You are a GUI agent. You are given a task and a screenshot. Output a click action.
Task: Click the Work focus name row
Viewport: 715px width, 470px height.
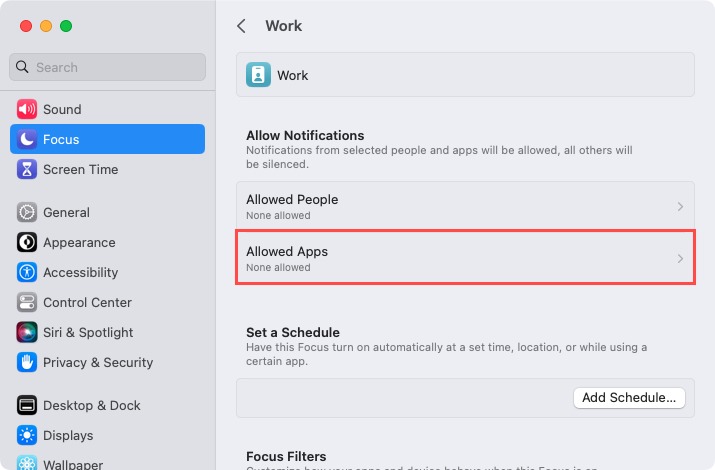click(465, 75)
